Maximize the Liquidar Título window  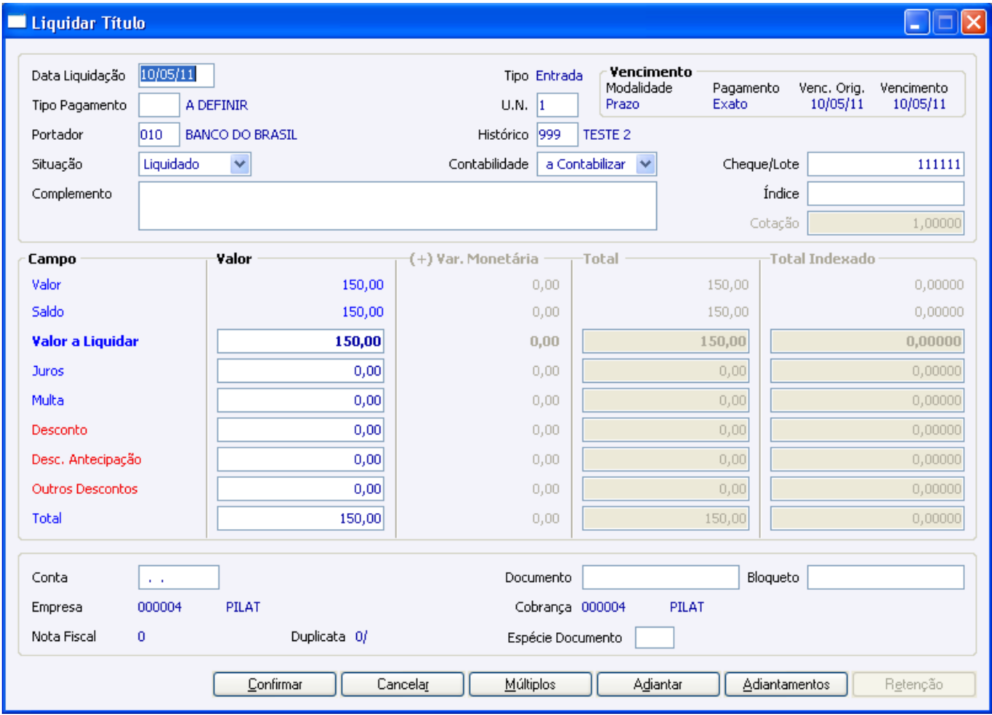pyautogui.click(x=945, y=23)
